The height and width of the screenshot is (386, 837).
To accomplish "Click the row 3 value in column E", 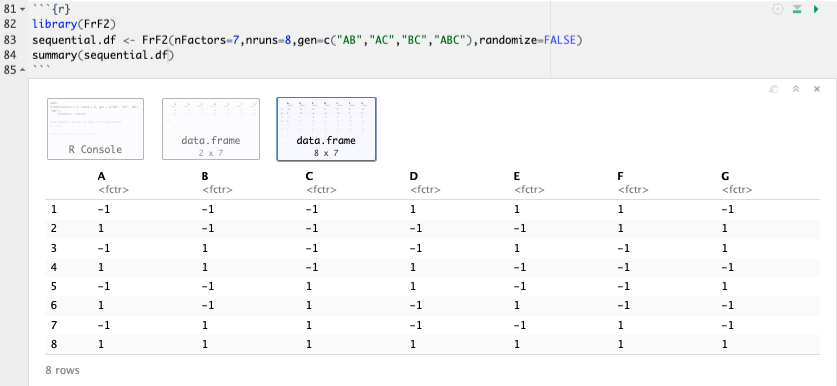I will (x=516, y=248).
